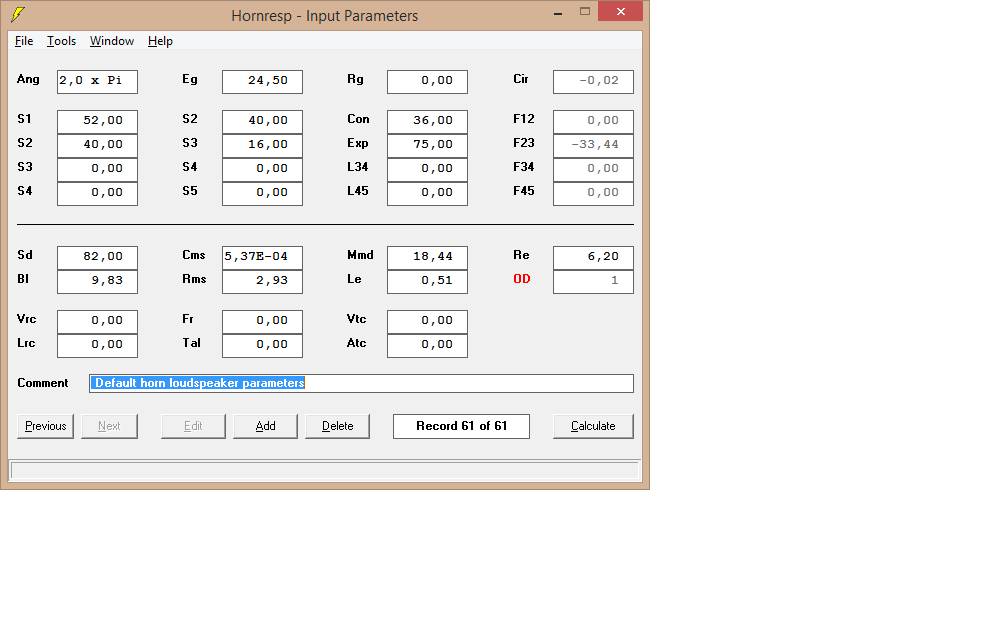Select the Exp field showing 75,00
Viewport: 1008px width, 630px height.
428,145
